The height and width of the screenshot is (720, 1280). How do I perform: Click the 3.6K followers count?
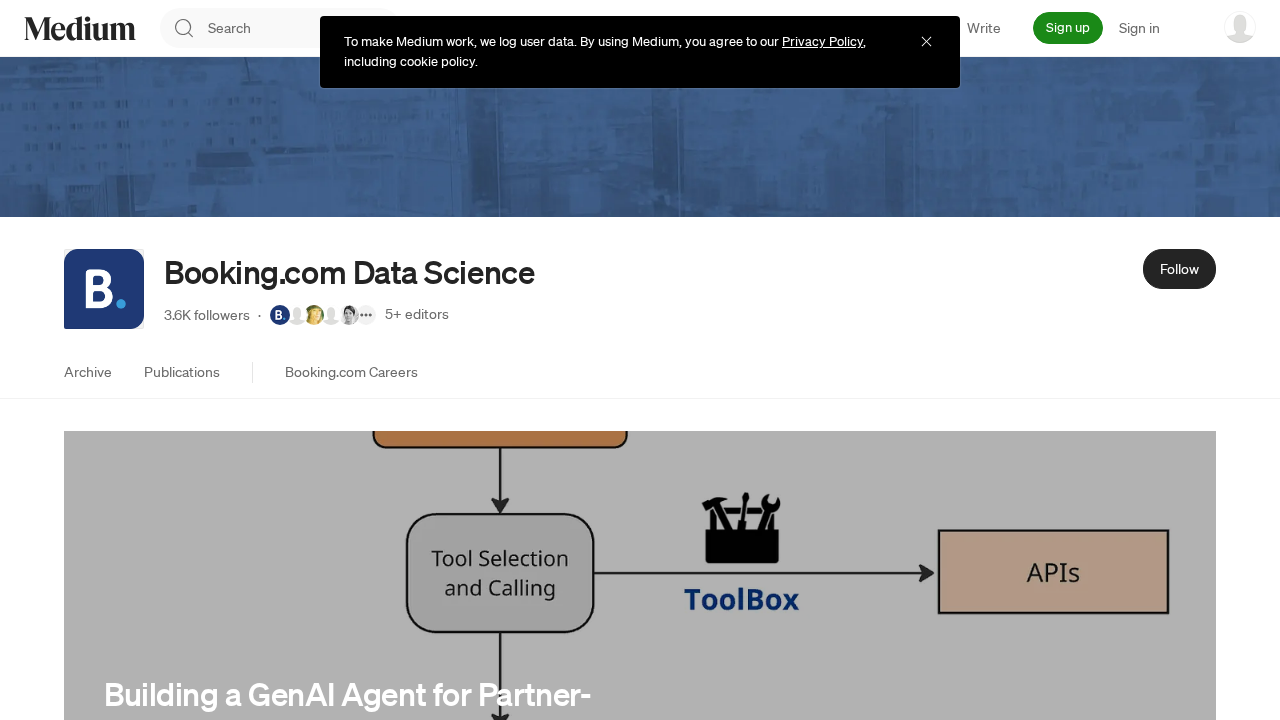(x=206, y=313)
